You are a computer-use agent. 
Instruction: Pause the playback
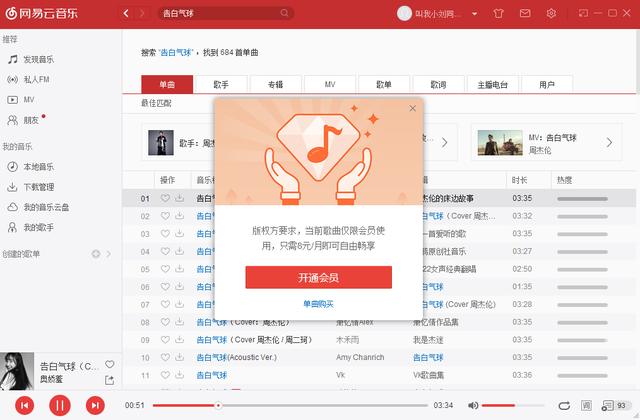tap(60, 405)
